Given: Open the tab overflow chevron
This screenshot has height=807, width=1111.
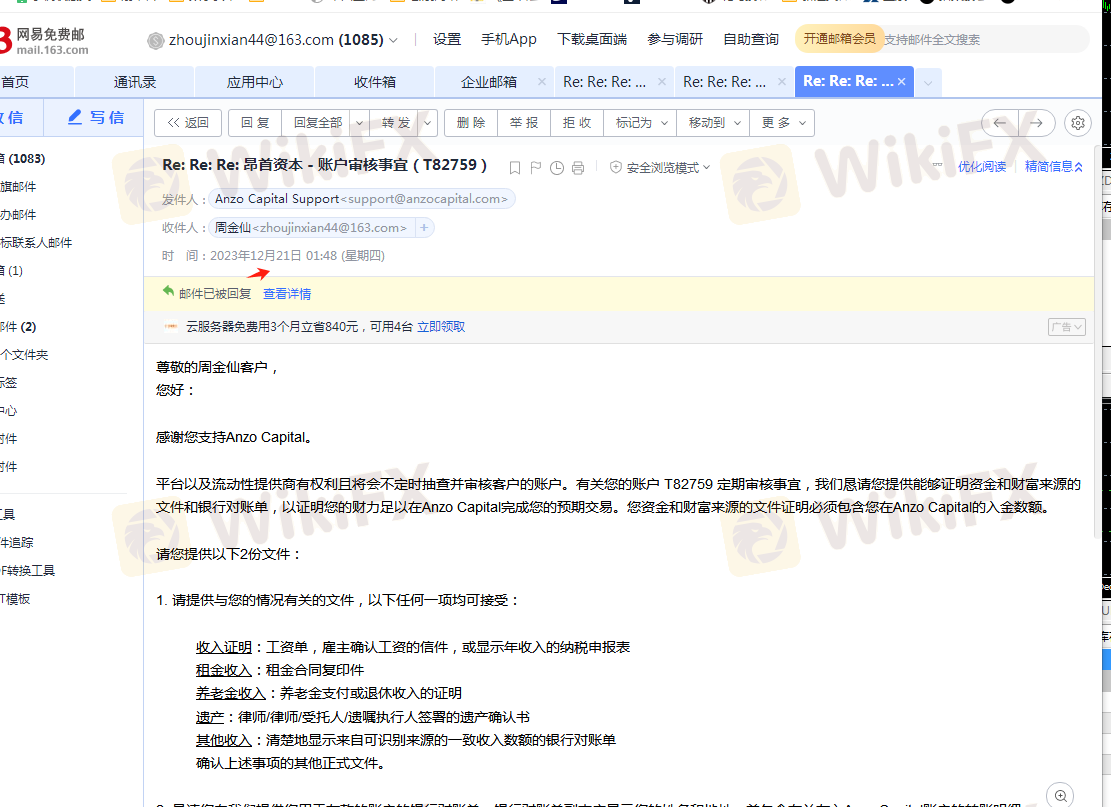Looking at the screenshot, I should tap(927, 83).
